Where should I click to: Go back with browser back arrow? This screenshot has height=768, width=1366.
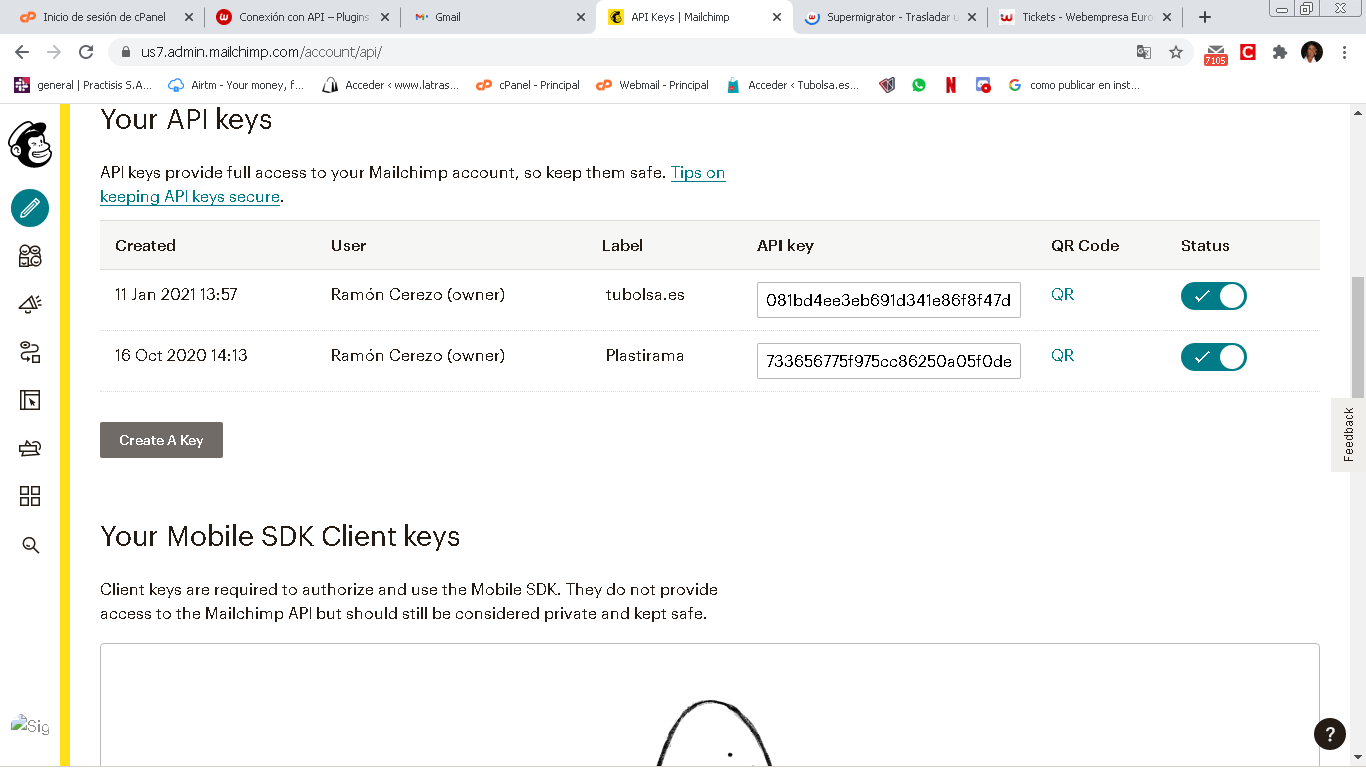tap(22, 52)
